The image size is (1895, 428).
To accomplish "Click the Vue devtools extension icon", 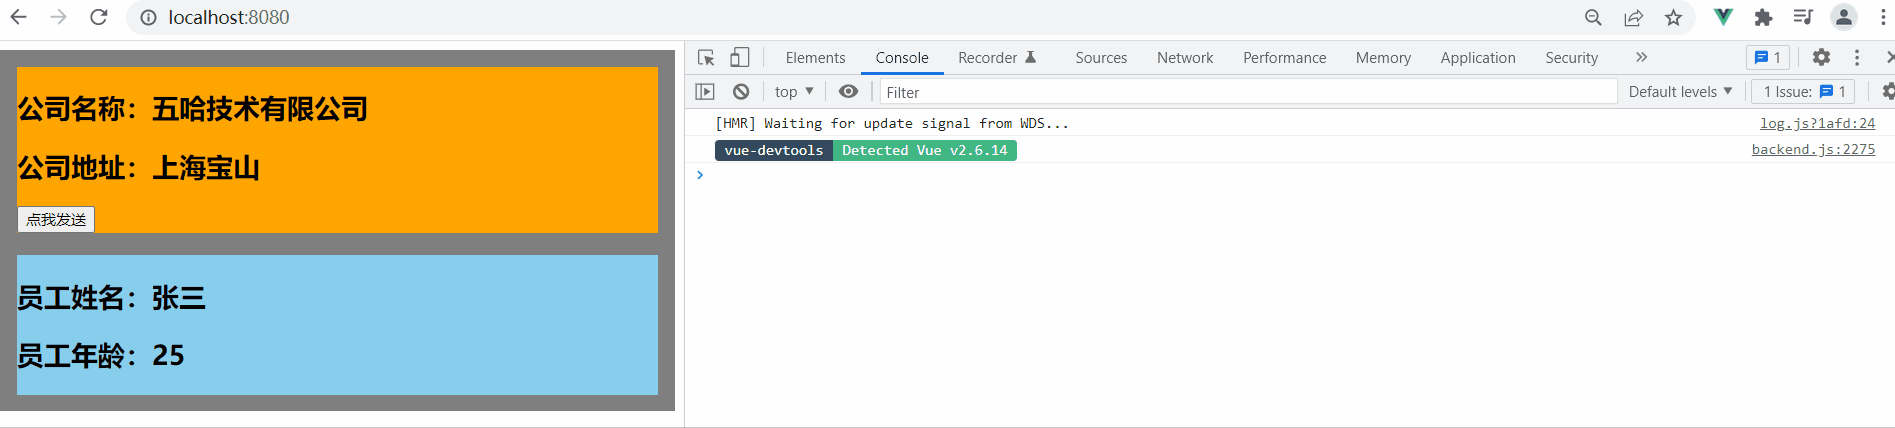I will point(1723,17).
